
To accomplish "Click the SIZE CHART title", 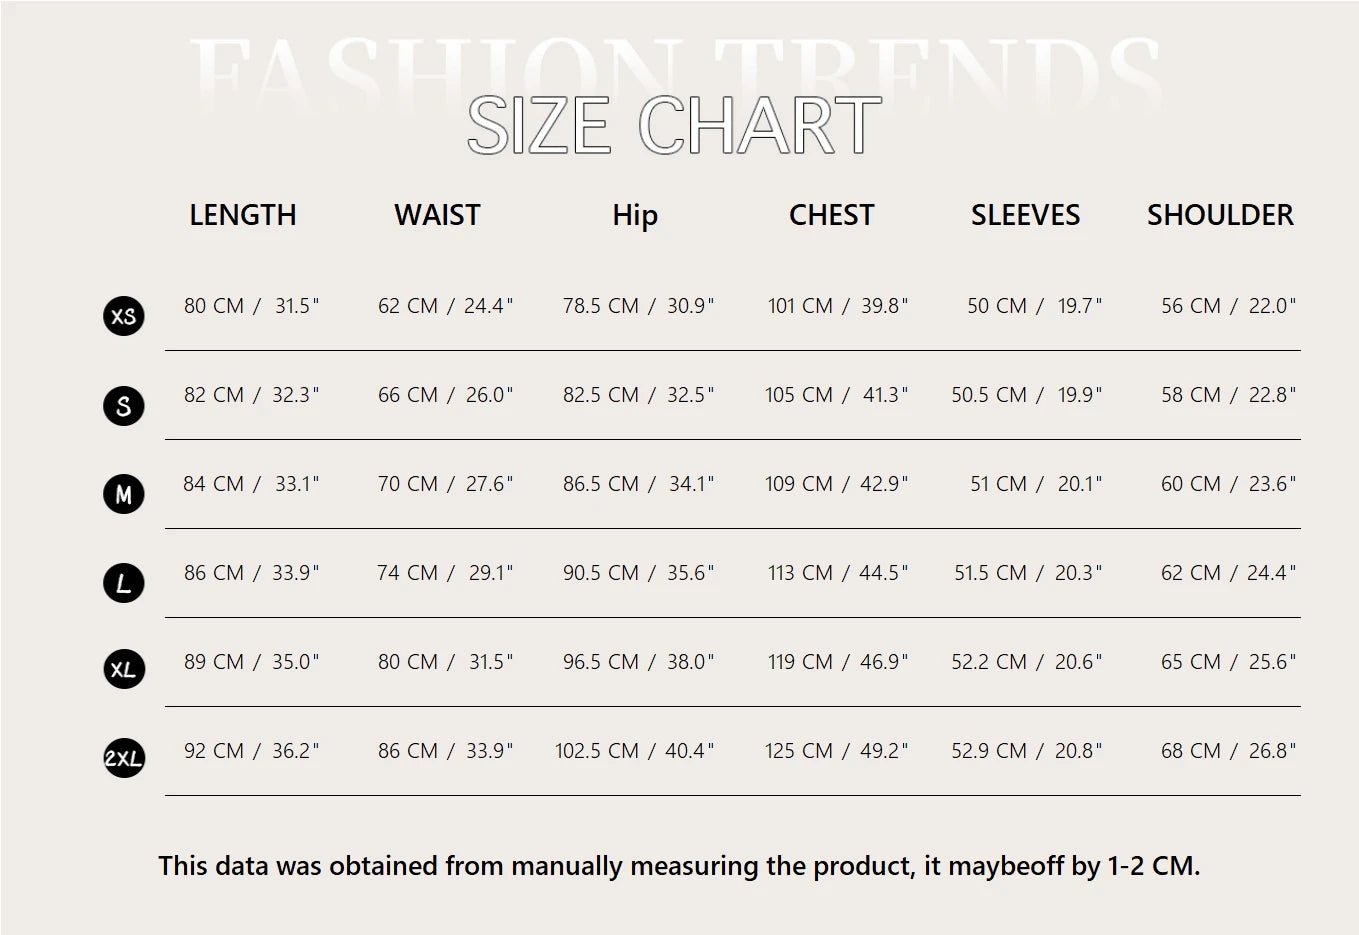I will coord(674,126).
